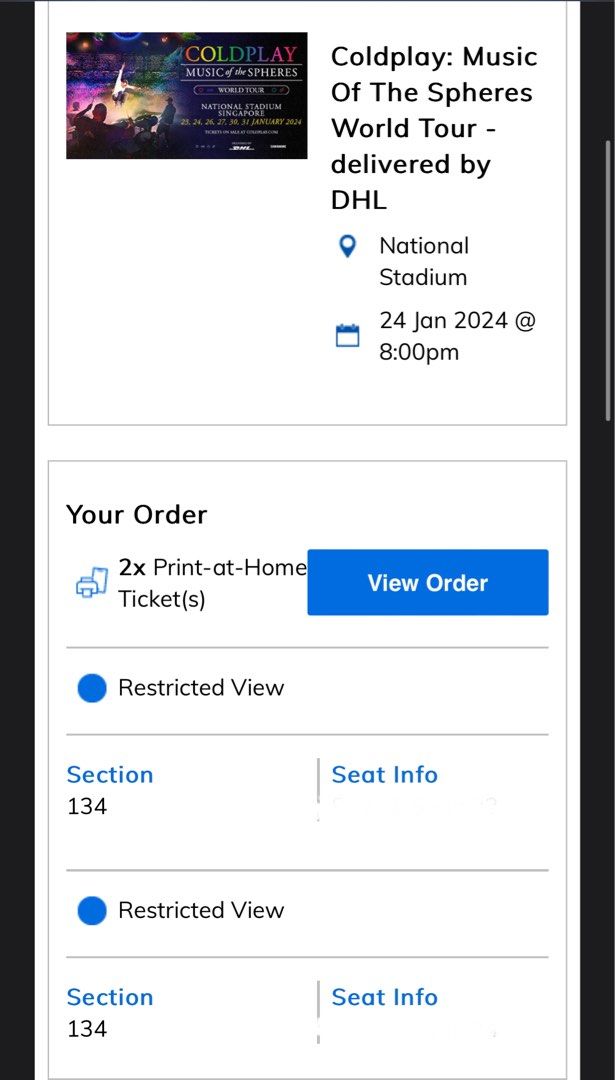Click the View Order button
Screen dimensions: 615x1080
(427, 582)
